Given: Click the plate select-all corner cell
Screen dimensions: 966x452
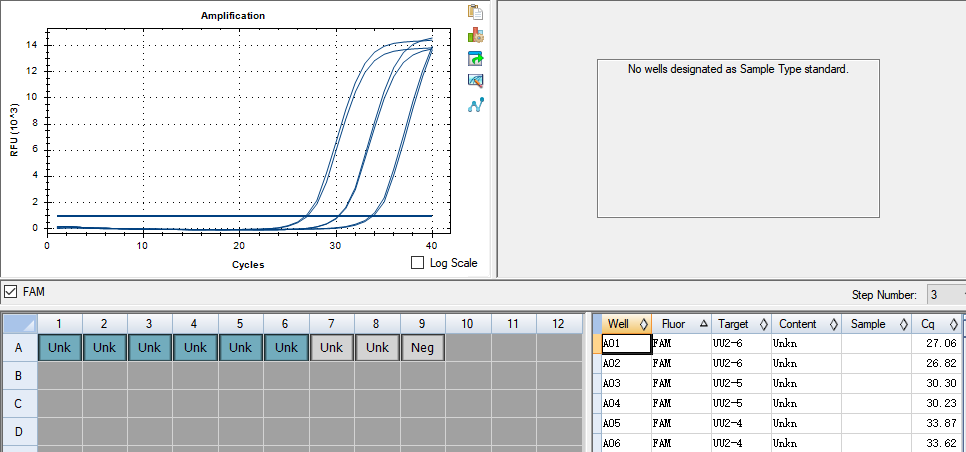Looking at the screenshot, I should (20, 323).
